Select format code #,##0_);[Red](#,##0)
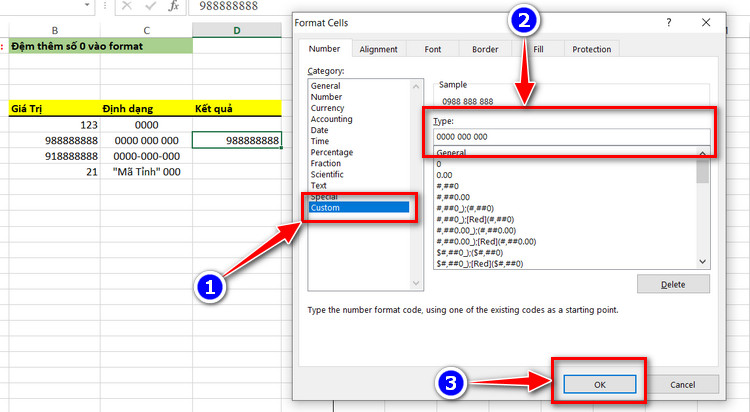The height and width of the screenshot is (412, 750). pyautogui.click(x=475, y=219)
